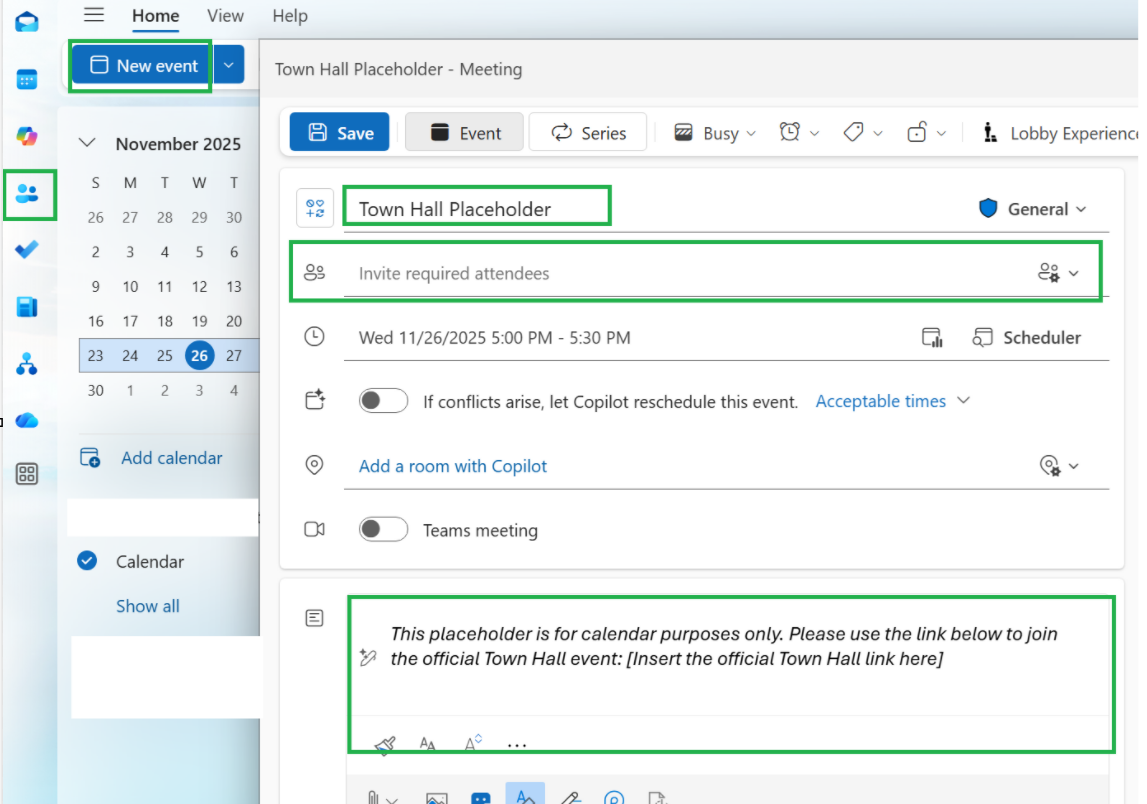Viewport: 1147px width, 804px height.
Task: Open the categorize dropdown chevron
Action: tap(878, 133)
